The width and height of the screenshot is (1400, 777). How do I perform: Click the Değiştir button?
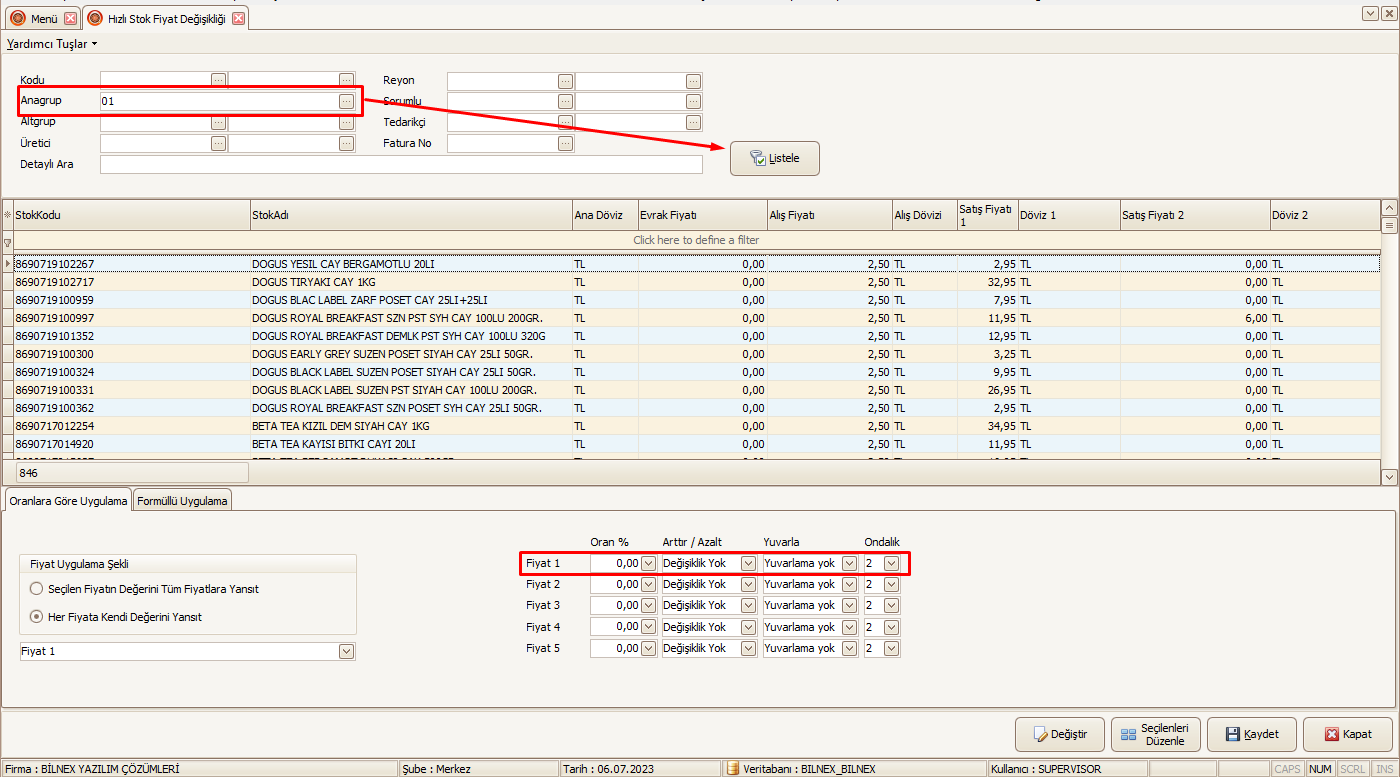click(1060, 734)
